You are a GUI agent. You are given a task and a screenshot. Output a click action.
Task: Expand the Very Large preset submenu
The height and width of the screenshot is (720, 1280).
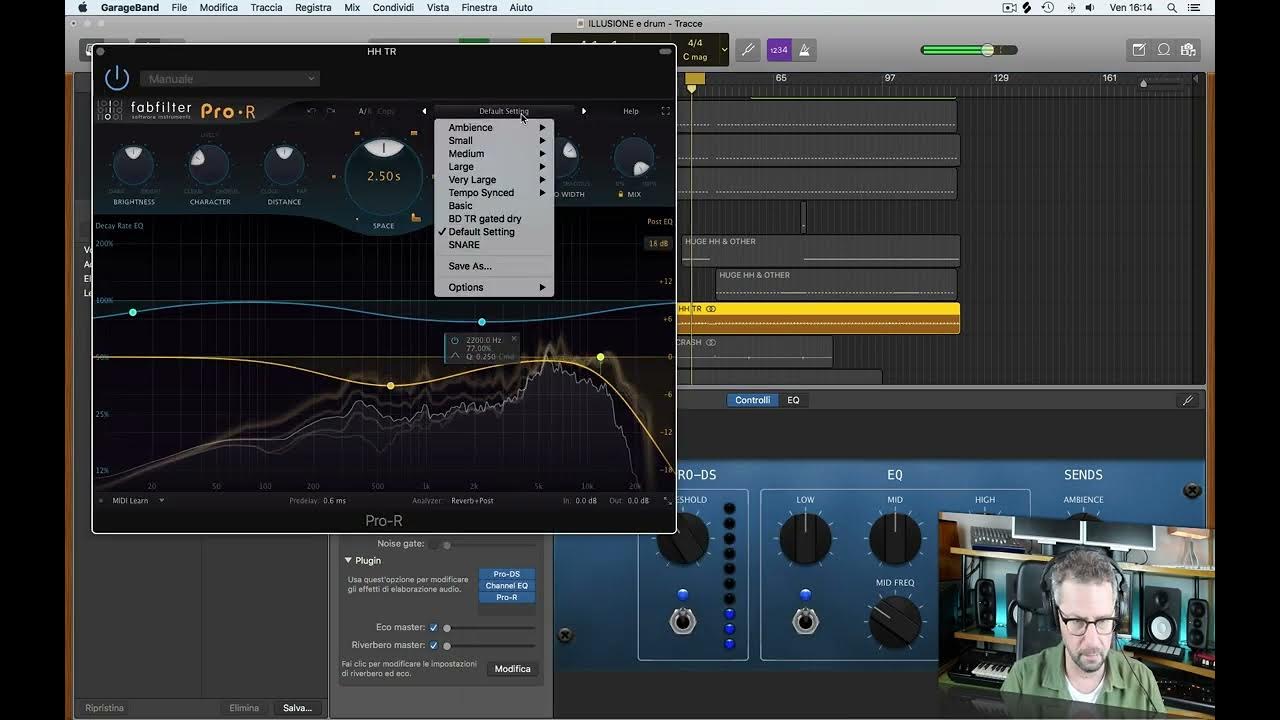494,180
